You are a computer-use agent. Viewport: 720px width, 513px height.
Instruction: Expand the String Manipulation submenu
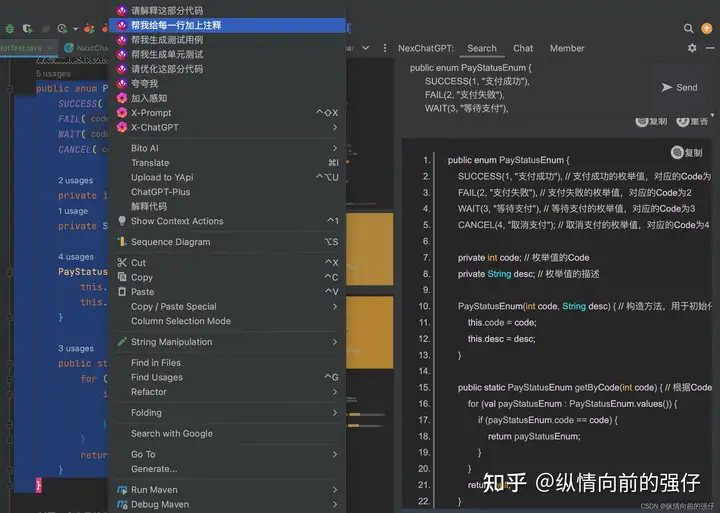[227, 342]
